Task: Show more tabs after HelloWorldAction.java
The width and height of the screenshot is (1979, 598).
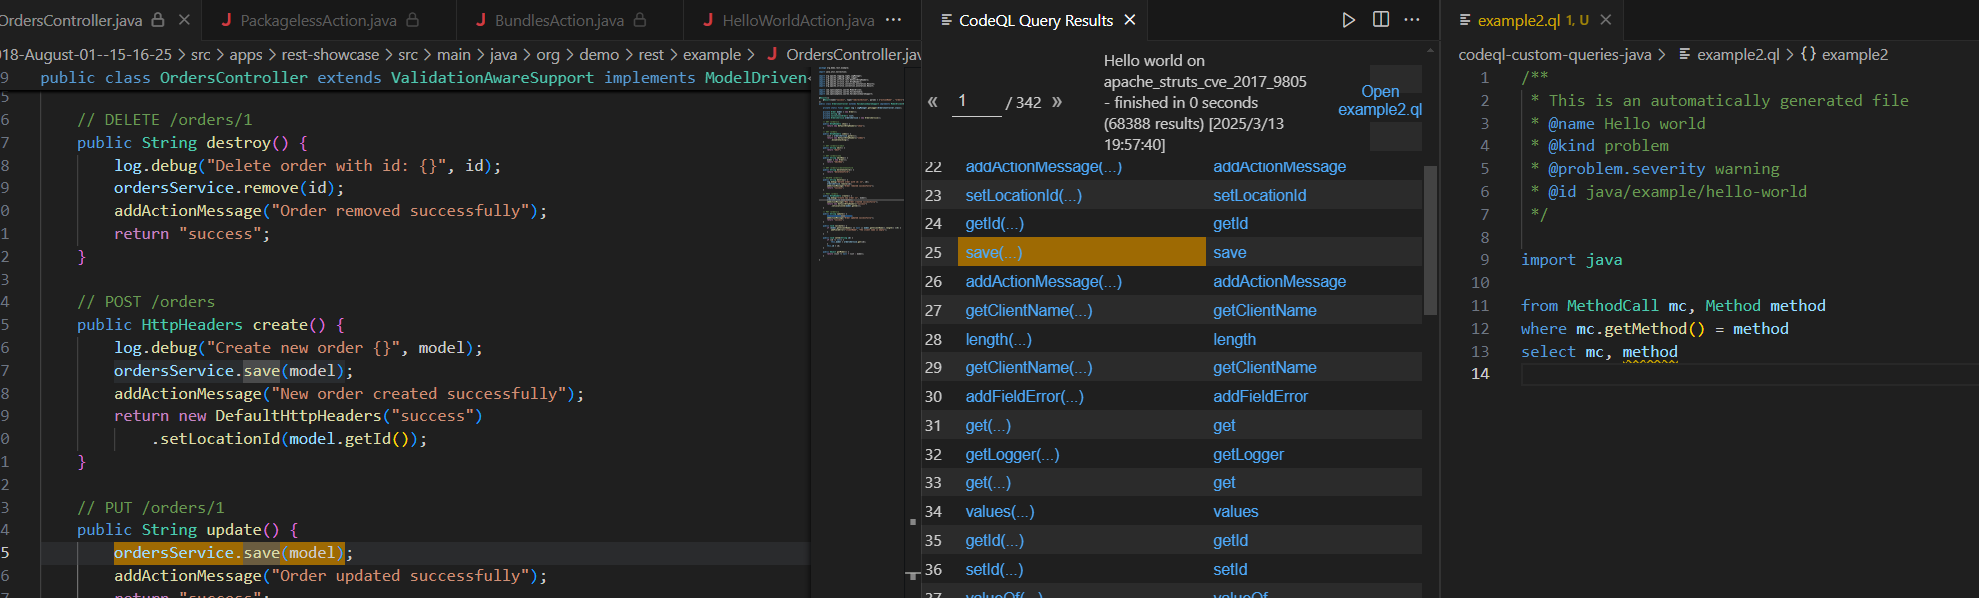Action: tap(893, 20)
